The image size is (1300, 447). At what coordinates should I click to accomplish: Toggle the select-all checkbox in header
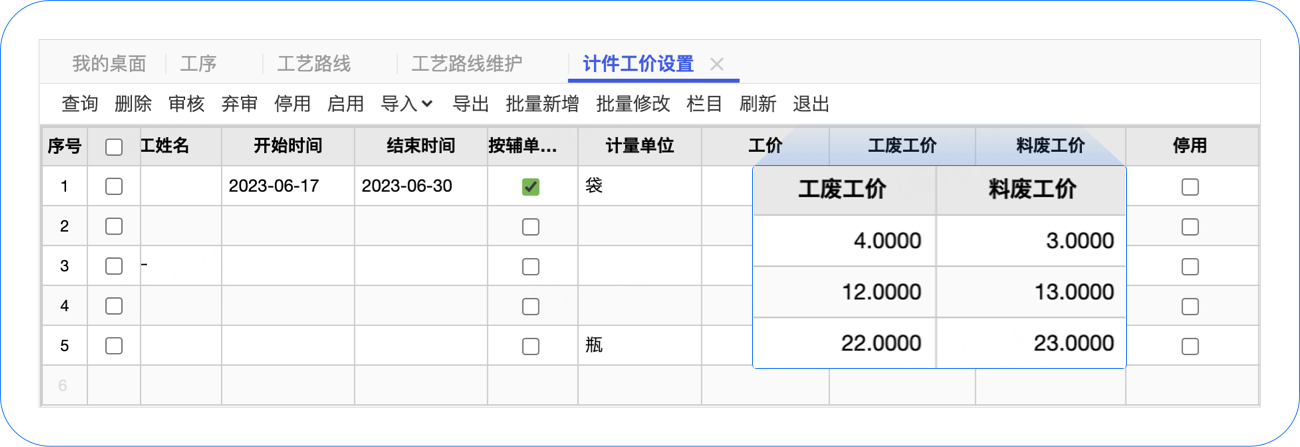114,147
